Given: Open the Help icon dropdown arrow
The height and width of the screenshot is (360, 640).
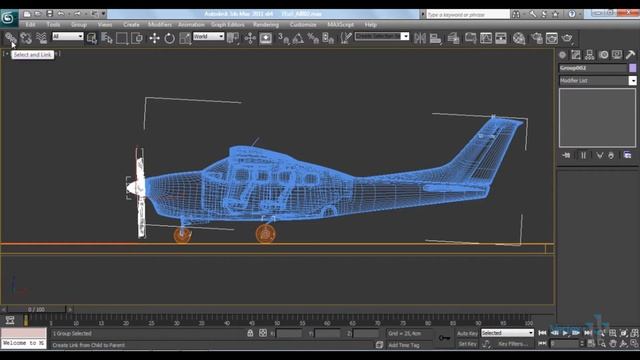Looking at the screenshot, I should pos(580,14).
